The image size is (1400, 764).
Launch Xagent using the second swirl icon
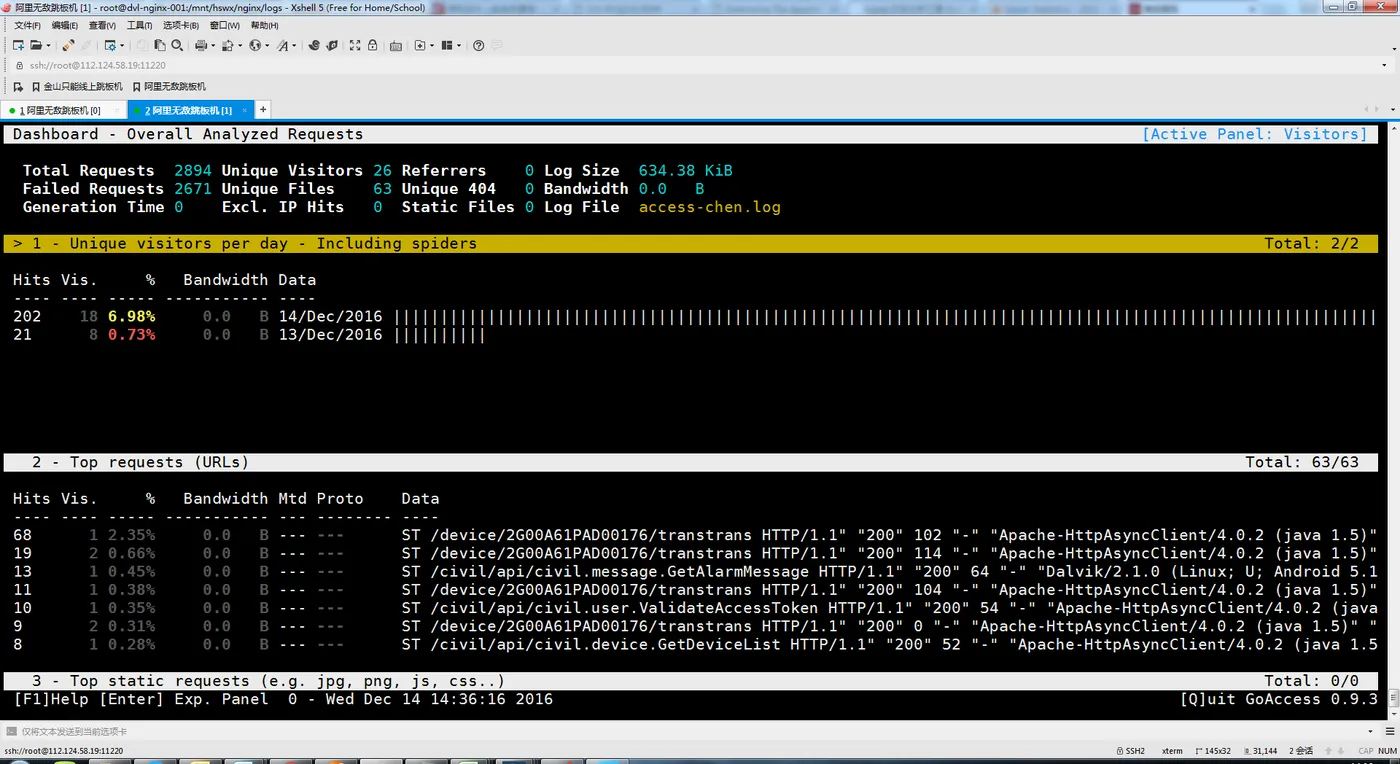pyautogui.click(x=332, y=45)
